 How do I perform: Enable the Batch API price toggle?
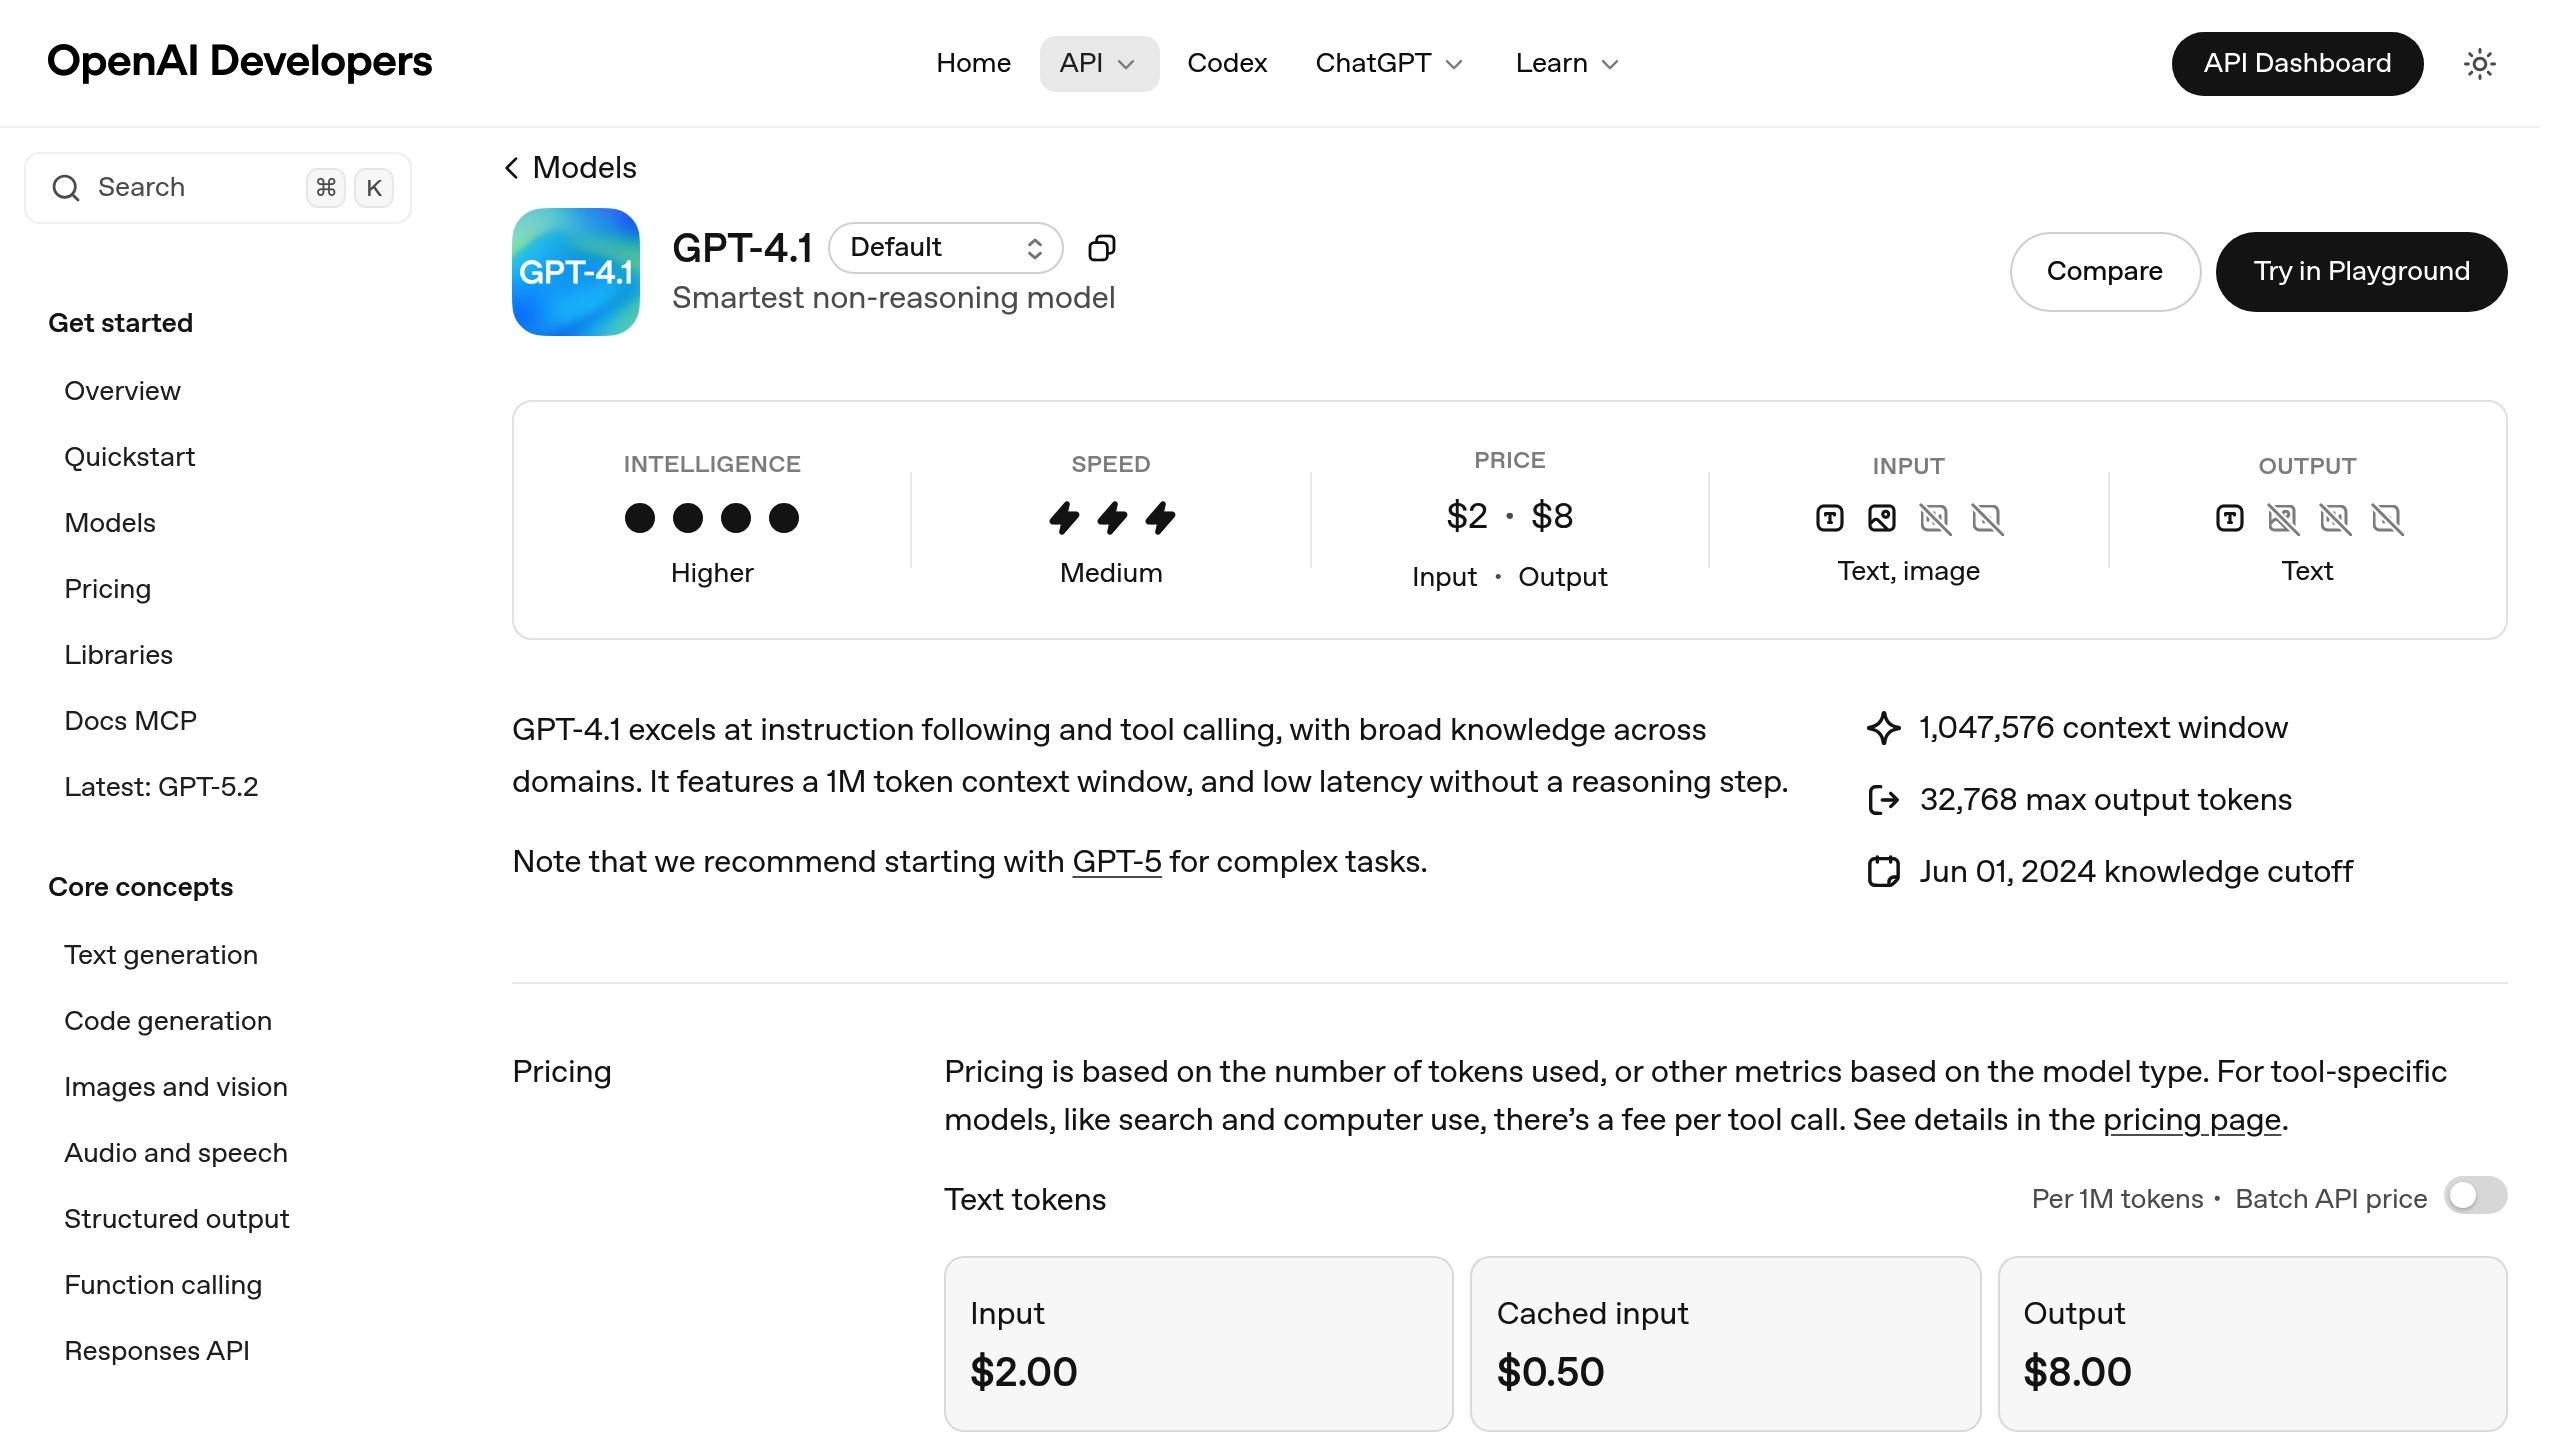pos(2474,1196)
